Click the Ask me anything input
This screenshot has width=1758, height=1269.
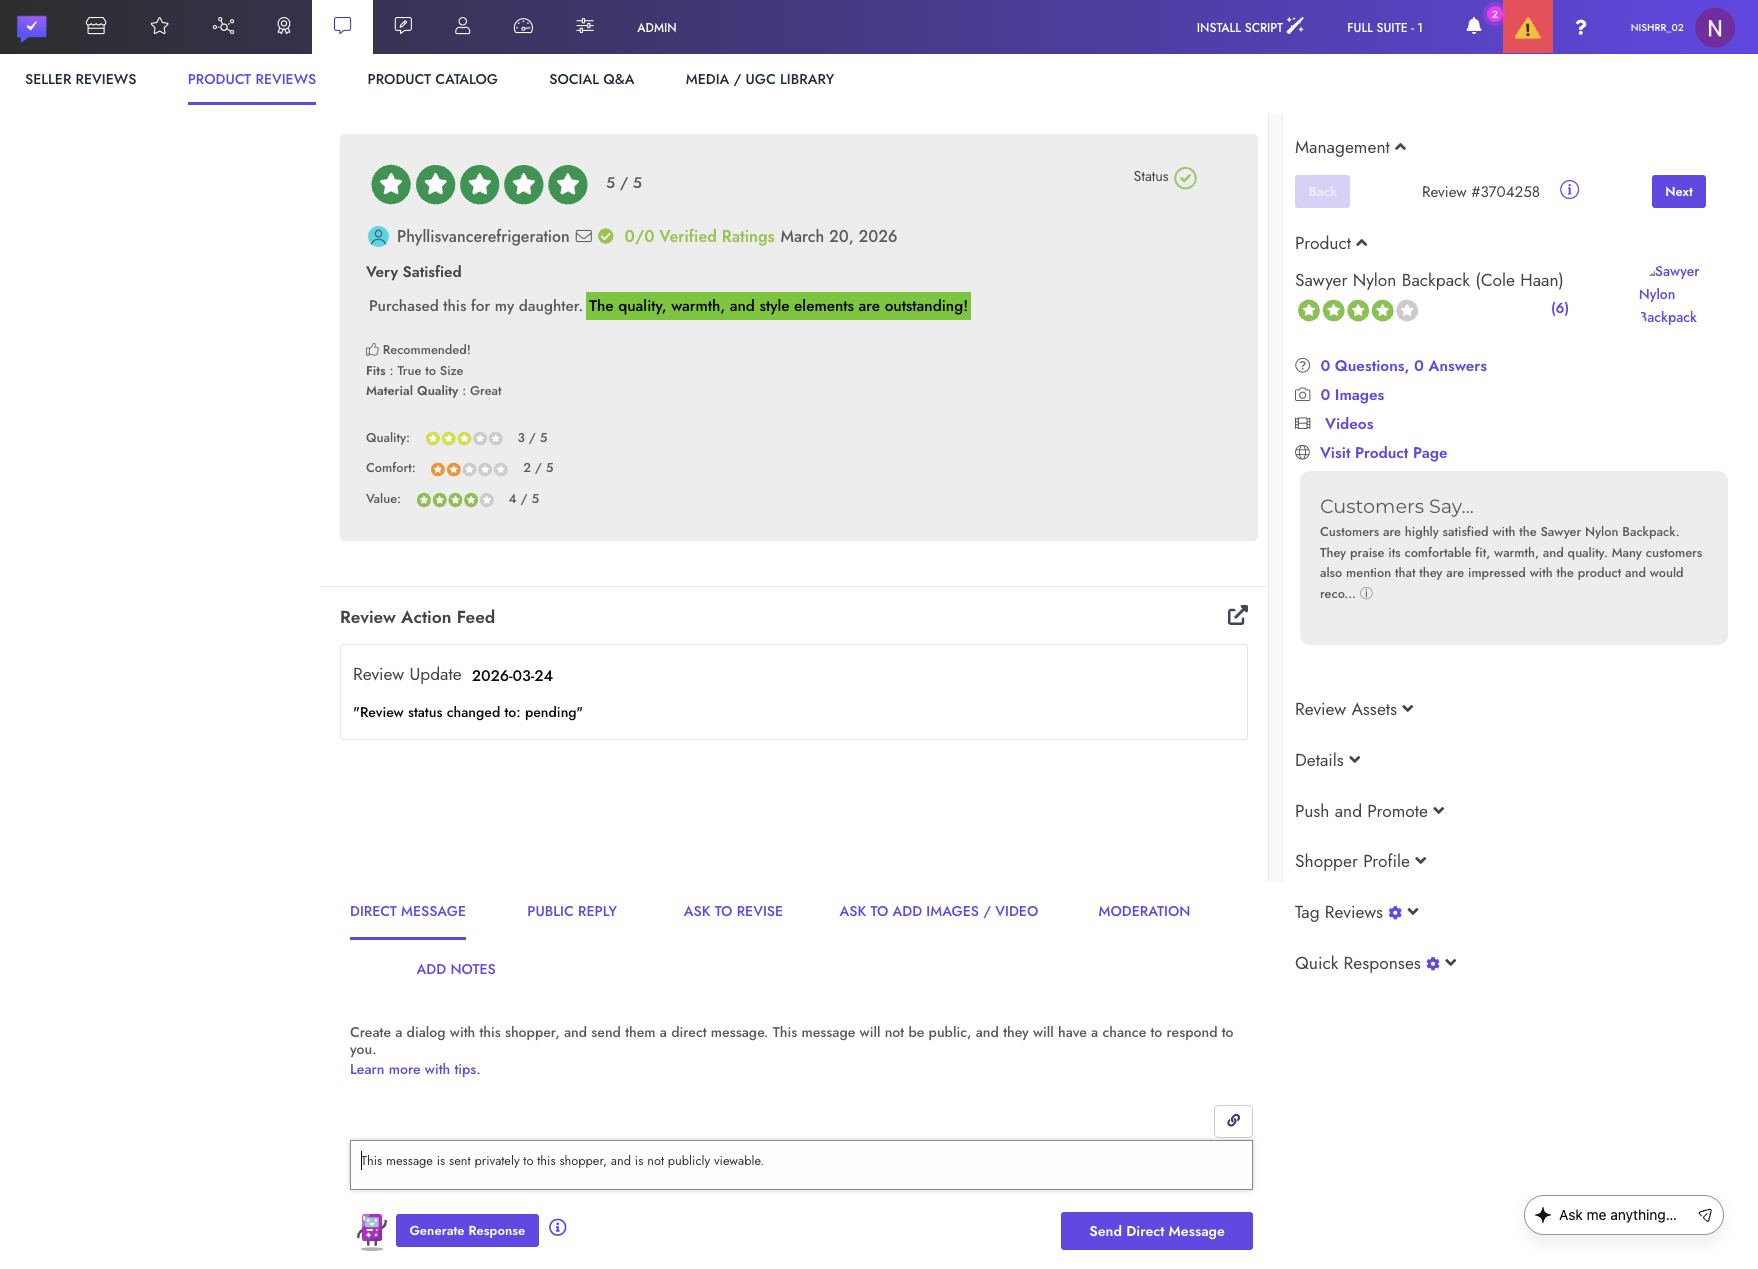click(x=1617, y=1215)
